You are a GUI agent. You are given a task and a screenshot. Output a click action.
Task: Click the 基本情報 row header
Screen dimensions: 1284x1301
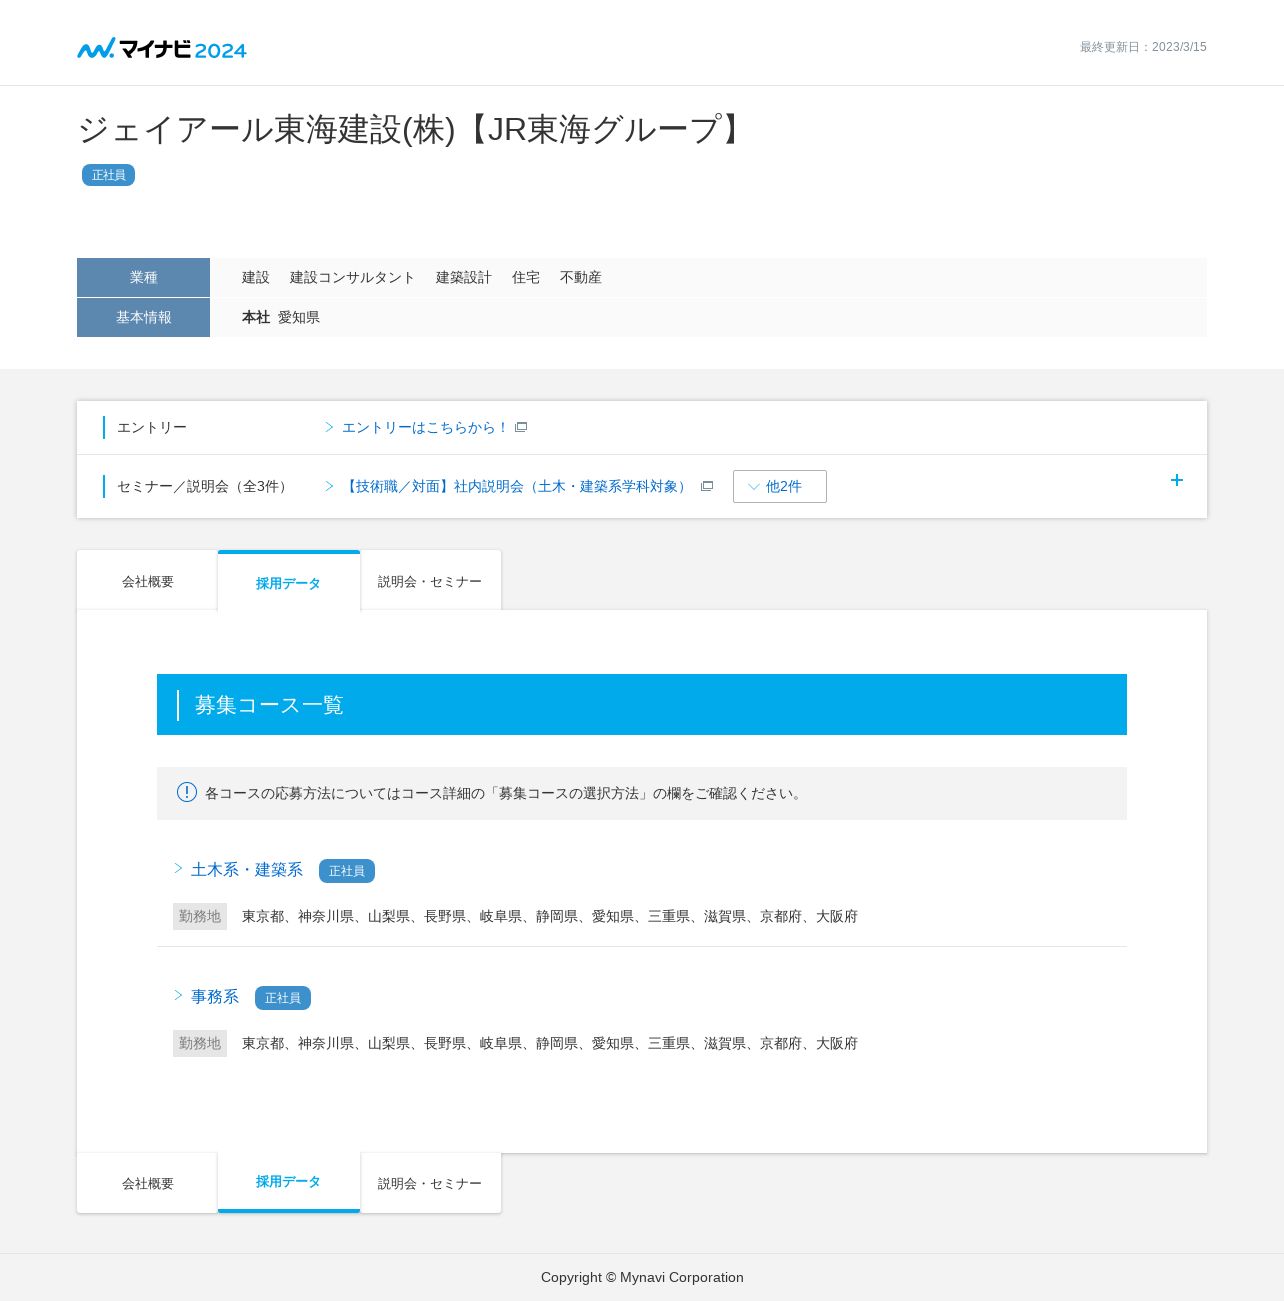tap(143, 317)
